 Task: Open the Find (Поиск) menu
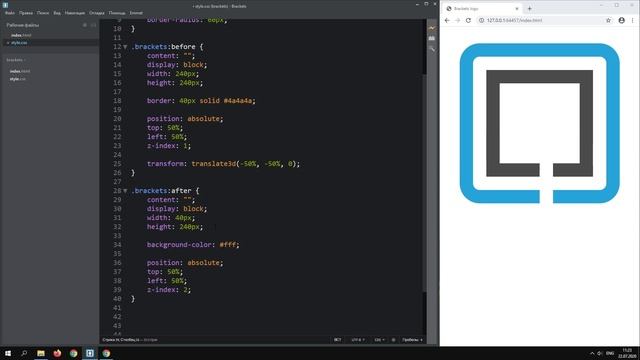point(43,13)
